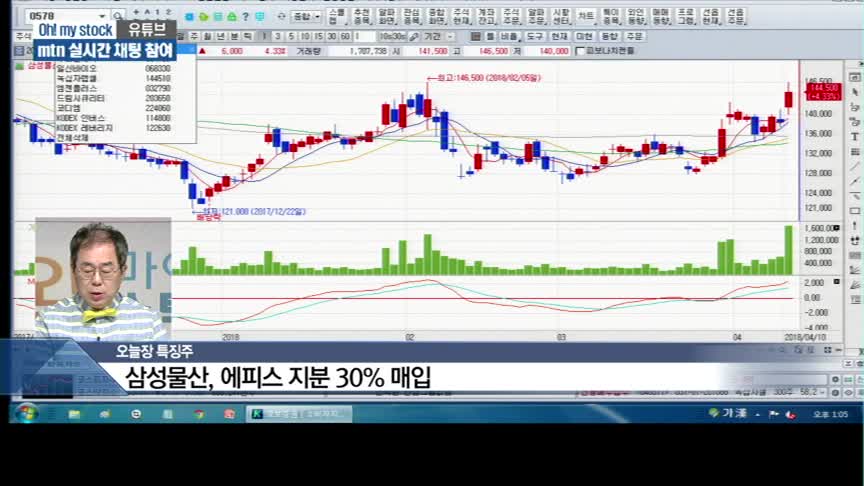
Task: Select the 30 minute interval button
Action: 331,36
